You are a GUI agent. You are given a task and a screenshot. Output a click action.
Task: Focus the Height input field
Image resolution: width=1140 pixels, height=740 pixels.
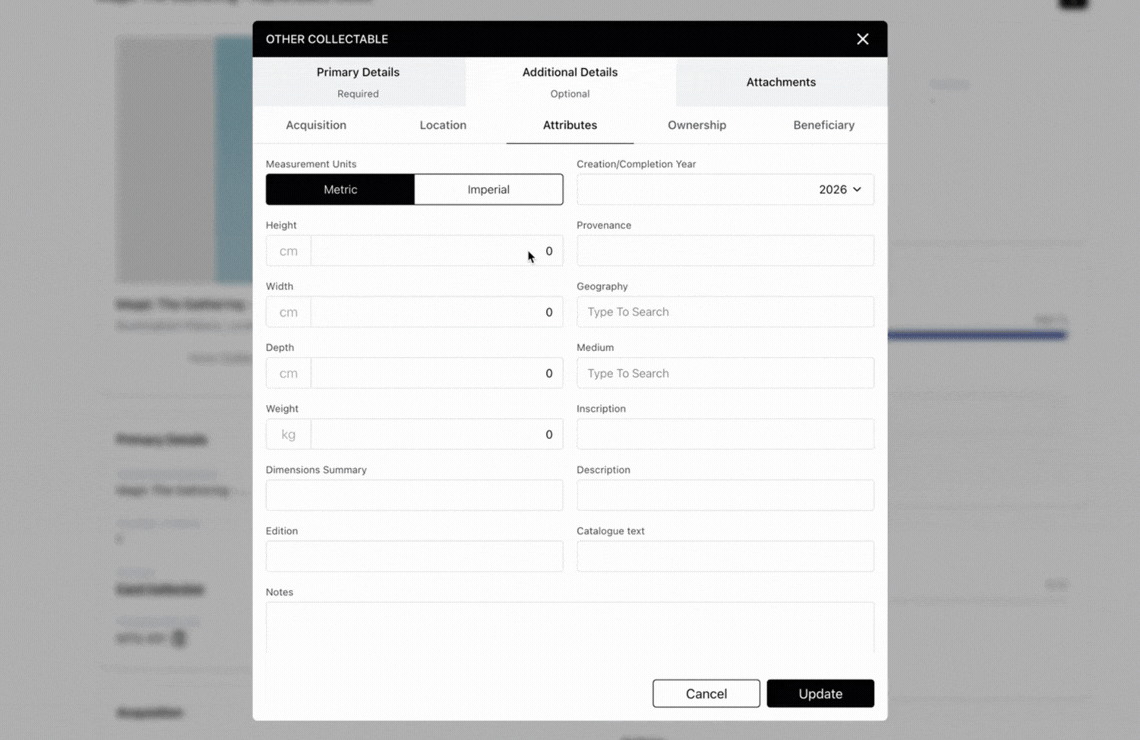coord(436,251)
